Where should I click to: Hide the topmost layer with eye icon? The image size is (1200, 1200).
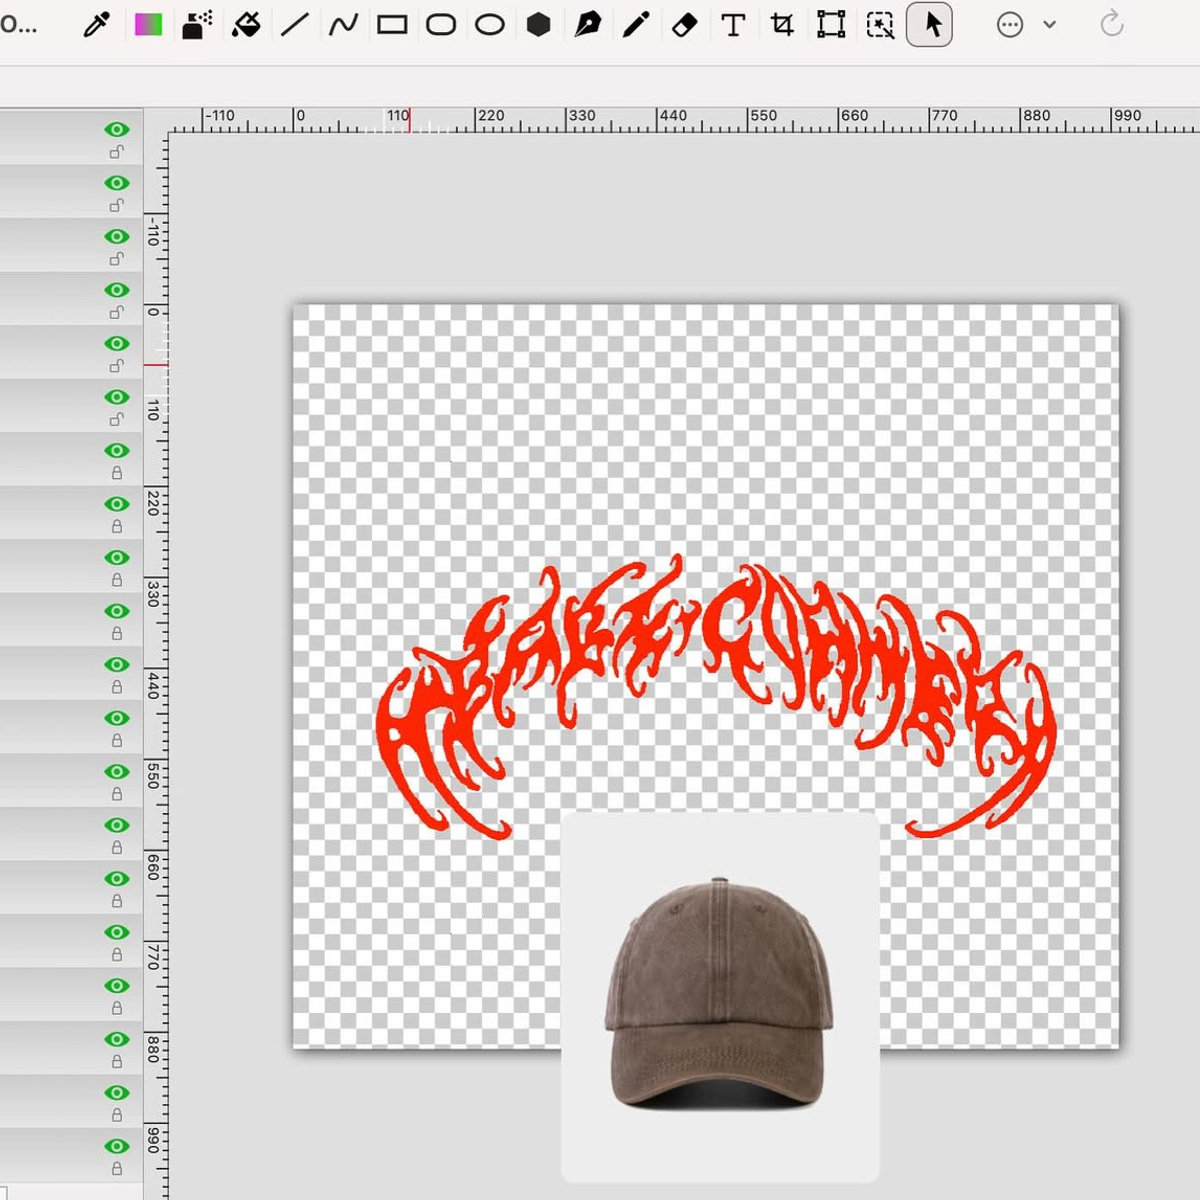tap(117, 130)
